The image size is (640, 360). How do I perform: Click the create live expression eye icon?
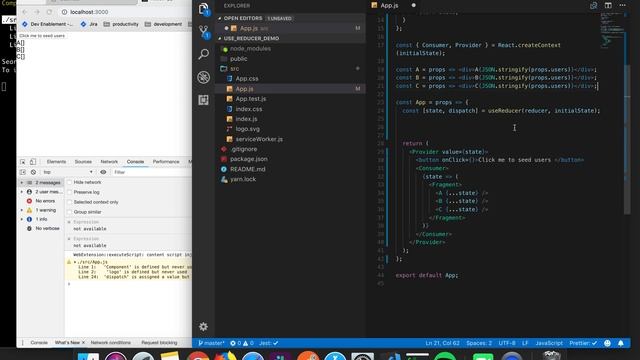coord(103,172)
